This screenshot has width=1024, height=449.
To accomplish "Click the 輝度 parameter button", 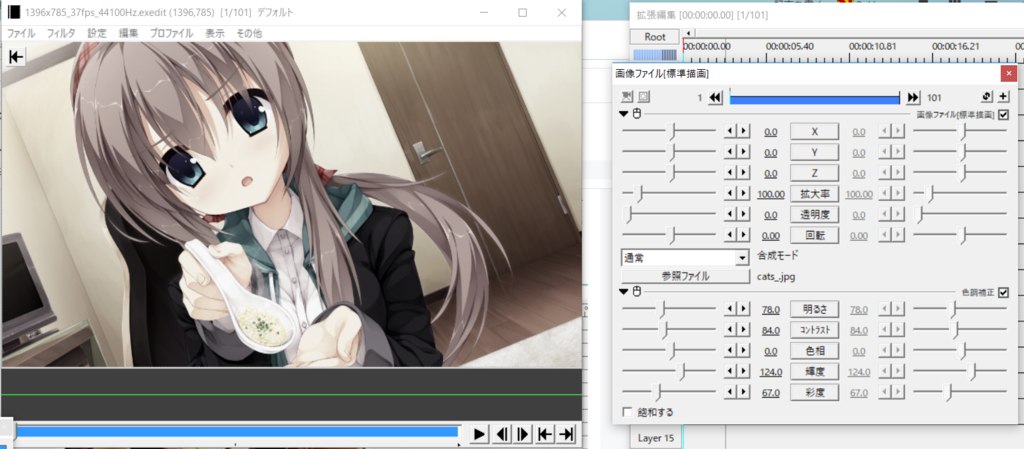I will tap(814, 372).
